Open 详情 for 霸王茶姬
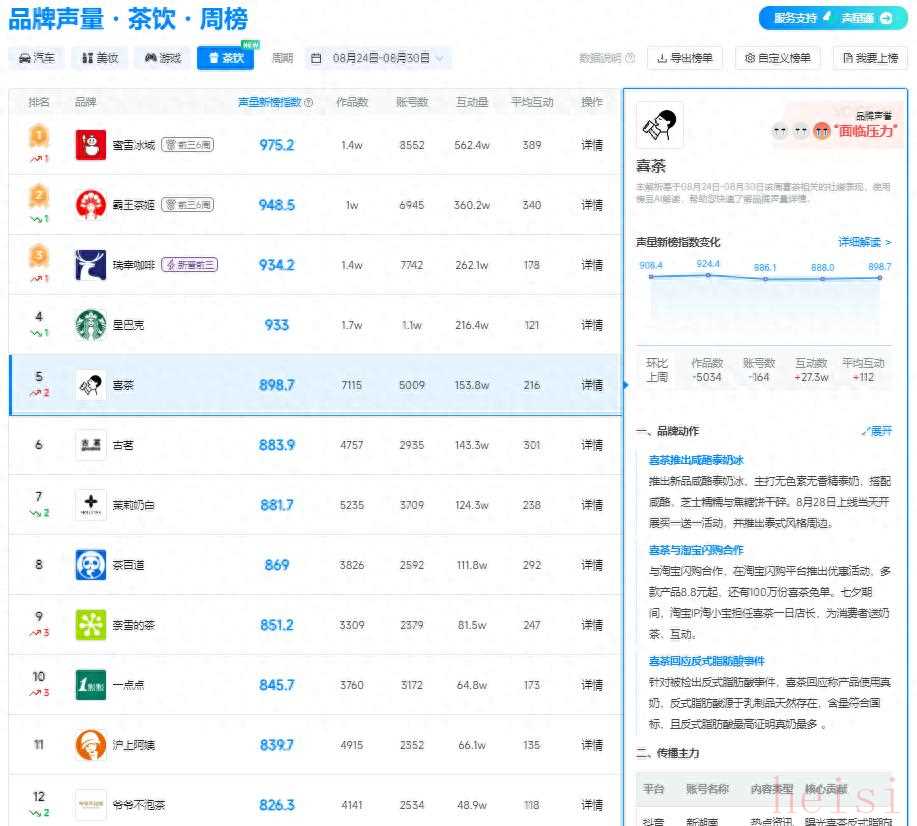 592,205
